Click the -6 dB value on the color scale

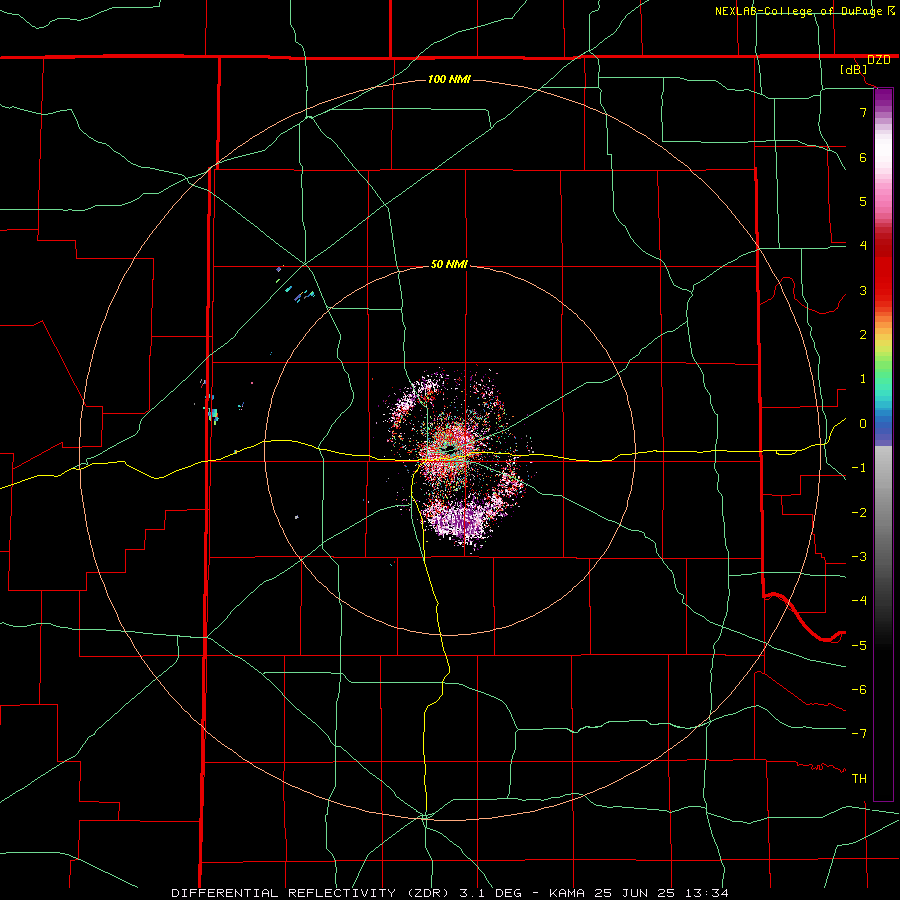(859, 690)
